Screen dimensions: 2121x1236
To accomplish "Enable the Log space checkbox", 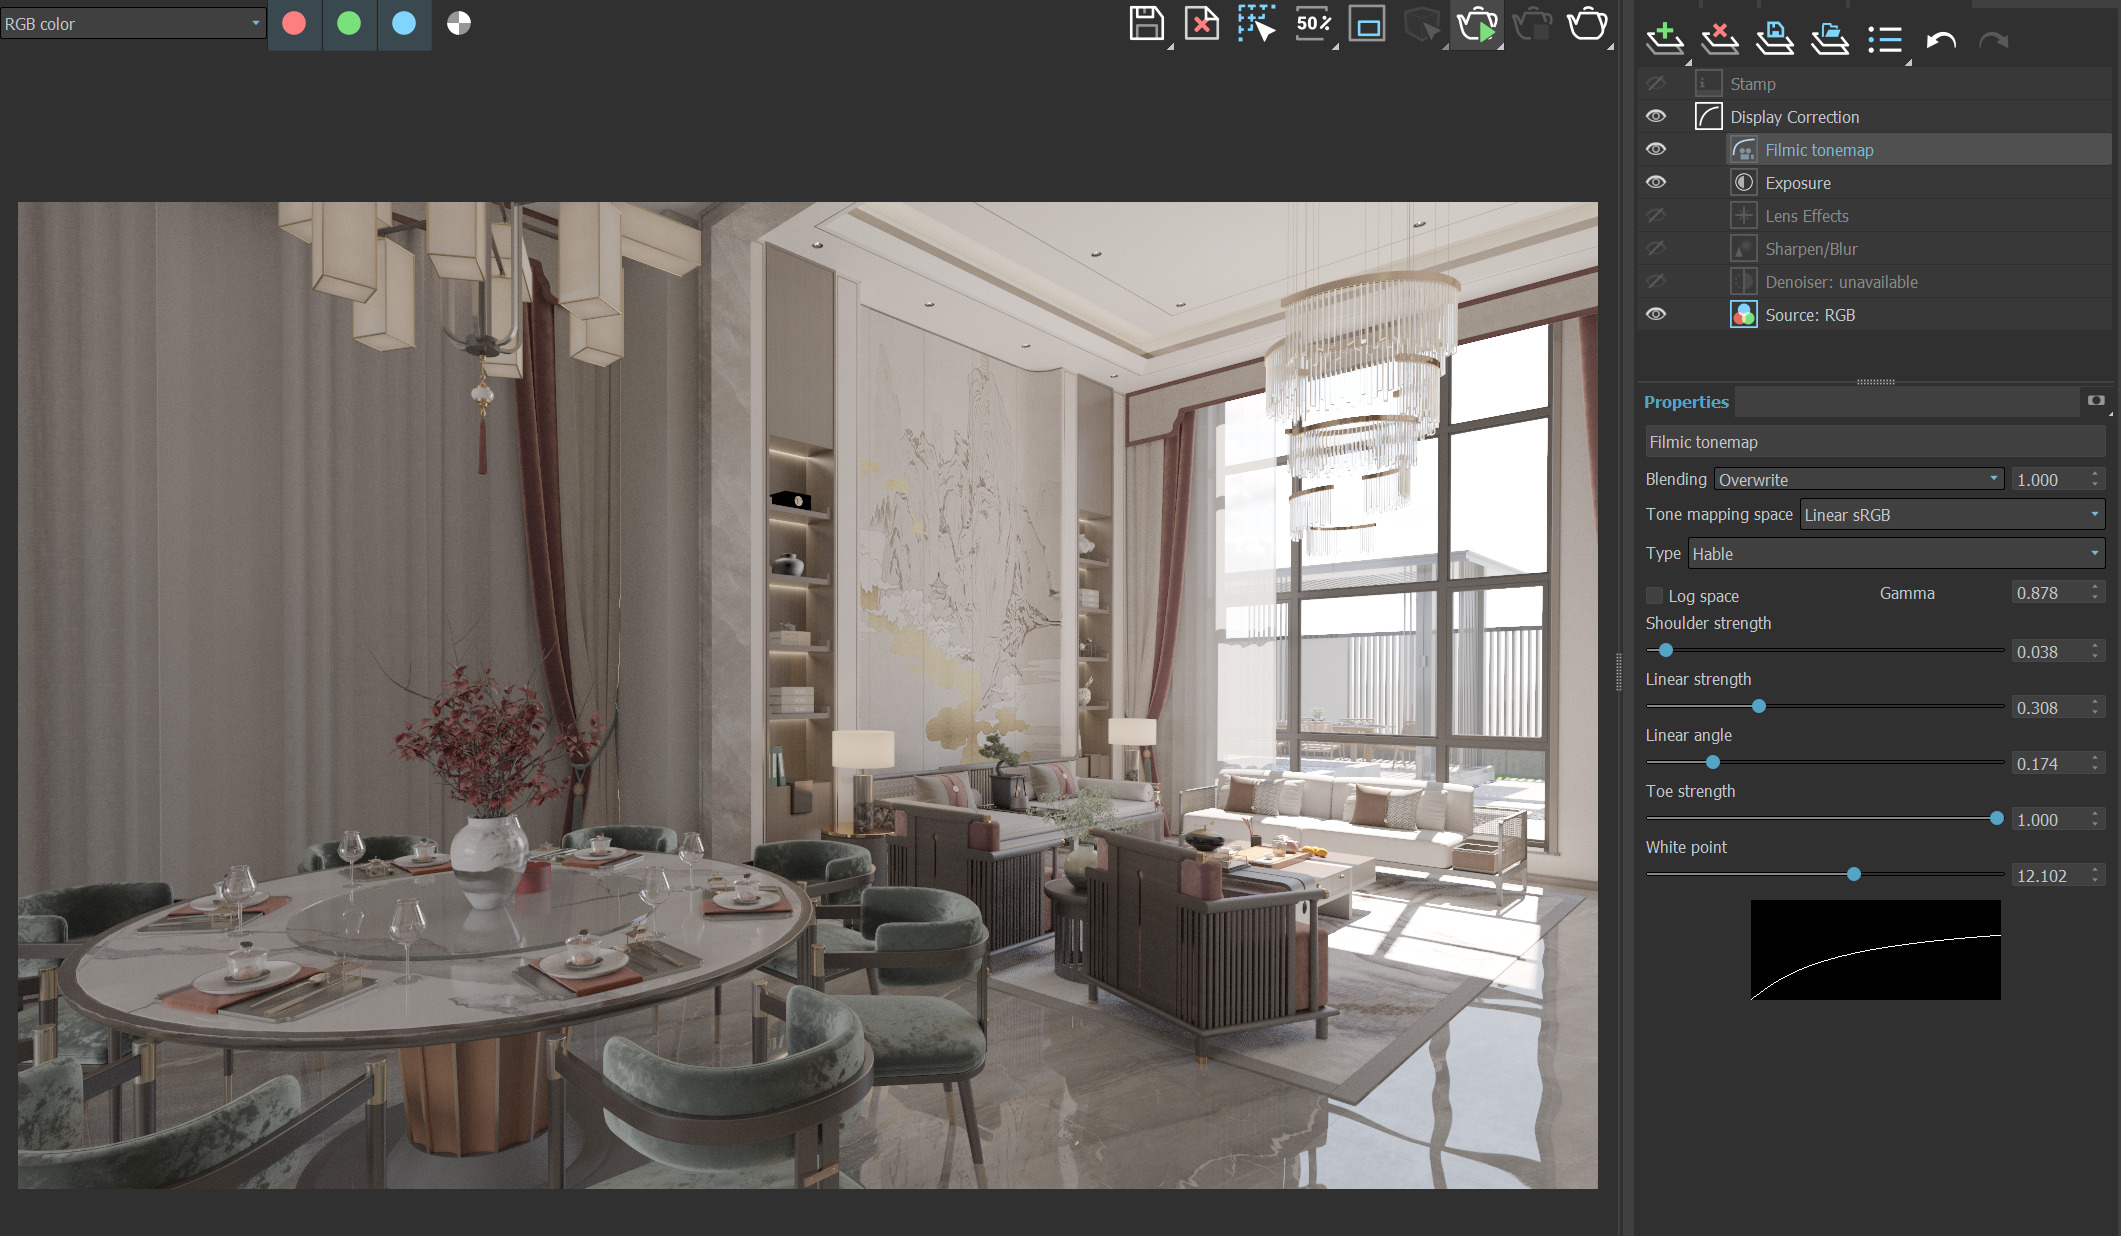I will point(1655,596).
